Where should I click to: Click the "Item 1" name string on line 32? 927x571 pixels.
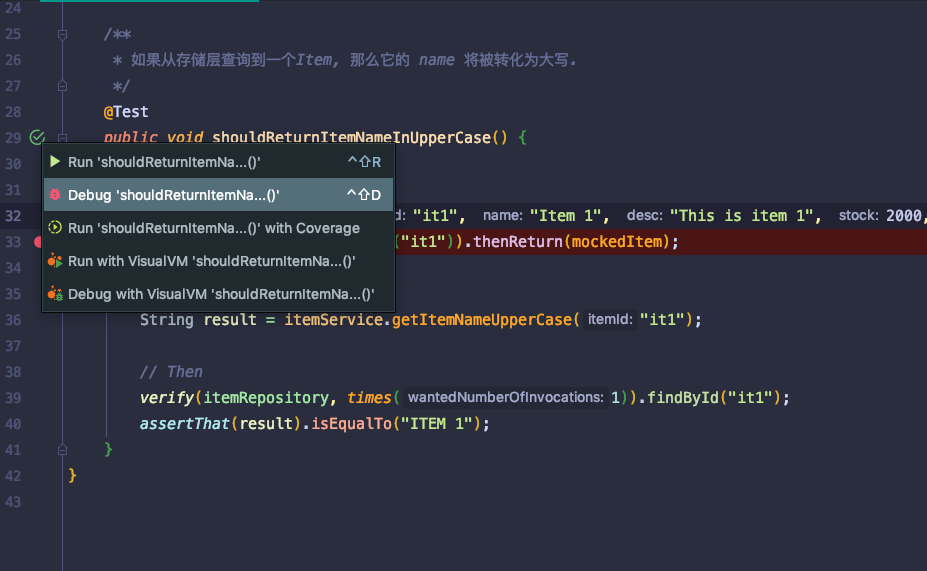pos(565,216)
